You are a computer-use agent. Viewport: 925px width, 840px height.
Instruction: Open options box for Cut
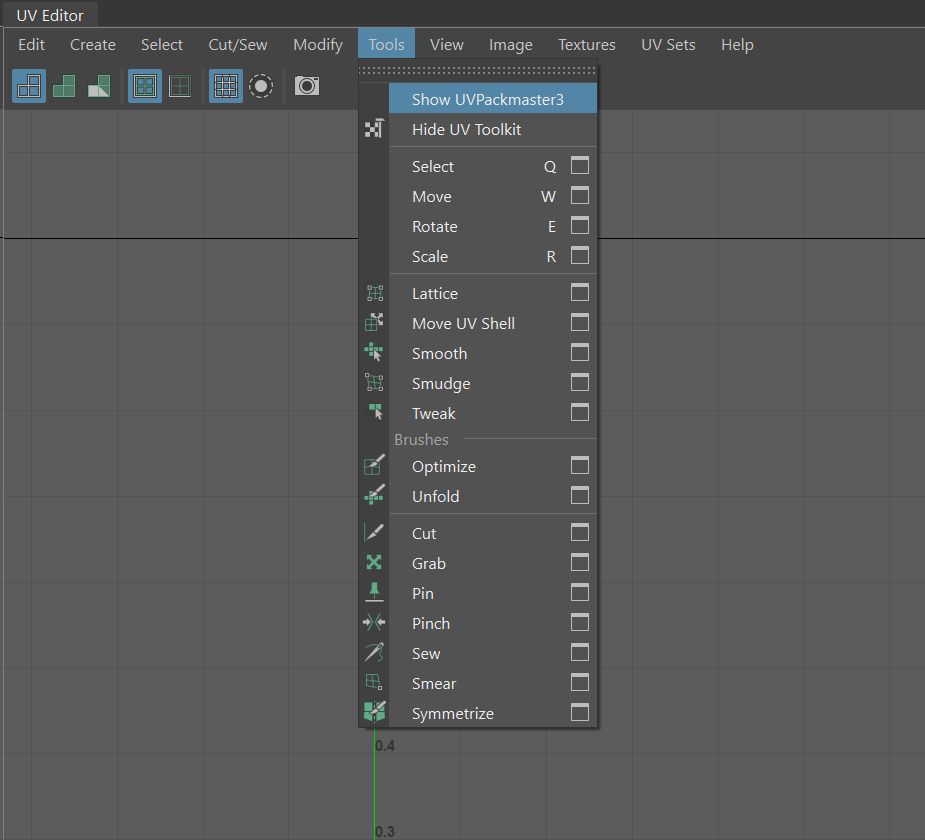click(x=580, y=533)
